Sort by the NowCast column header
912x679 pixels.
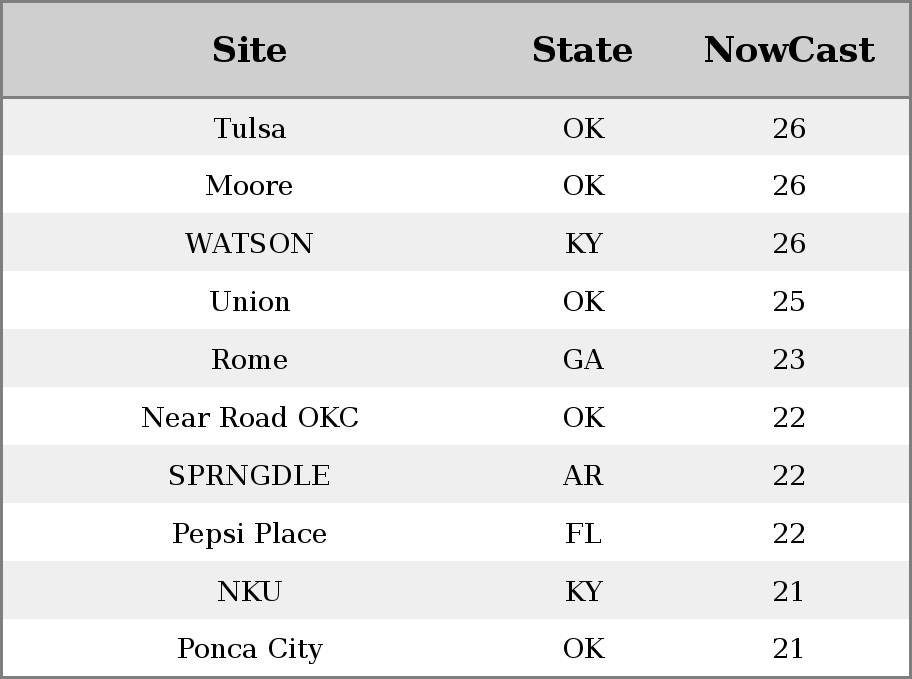pyautogui.click(x=789, y=50)
